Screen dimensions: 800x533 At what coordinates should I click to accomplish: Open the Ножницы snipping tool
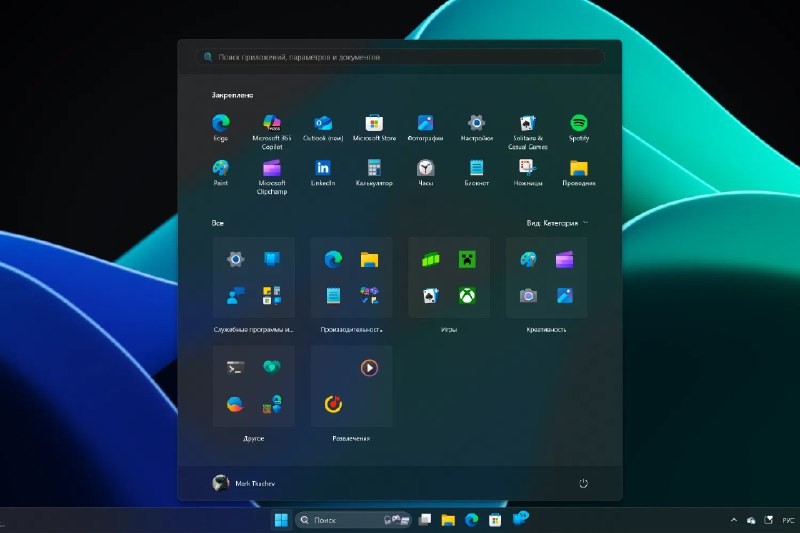[528, 172]
